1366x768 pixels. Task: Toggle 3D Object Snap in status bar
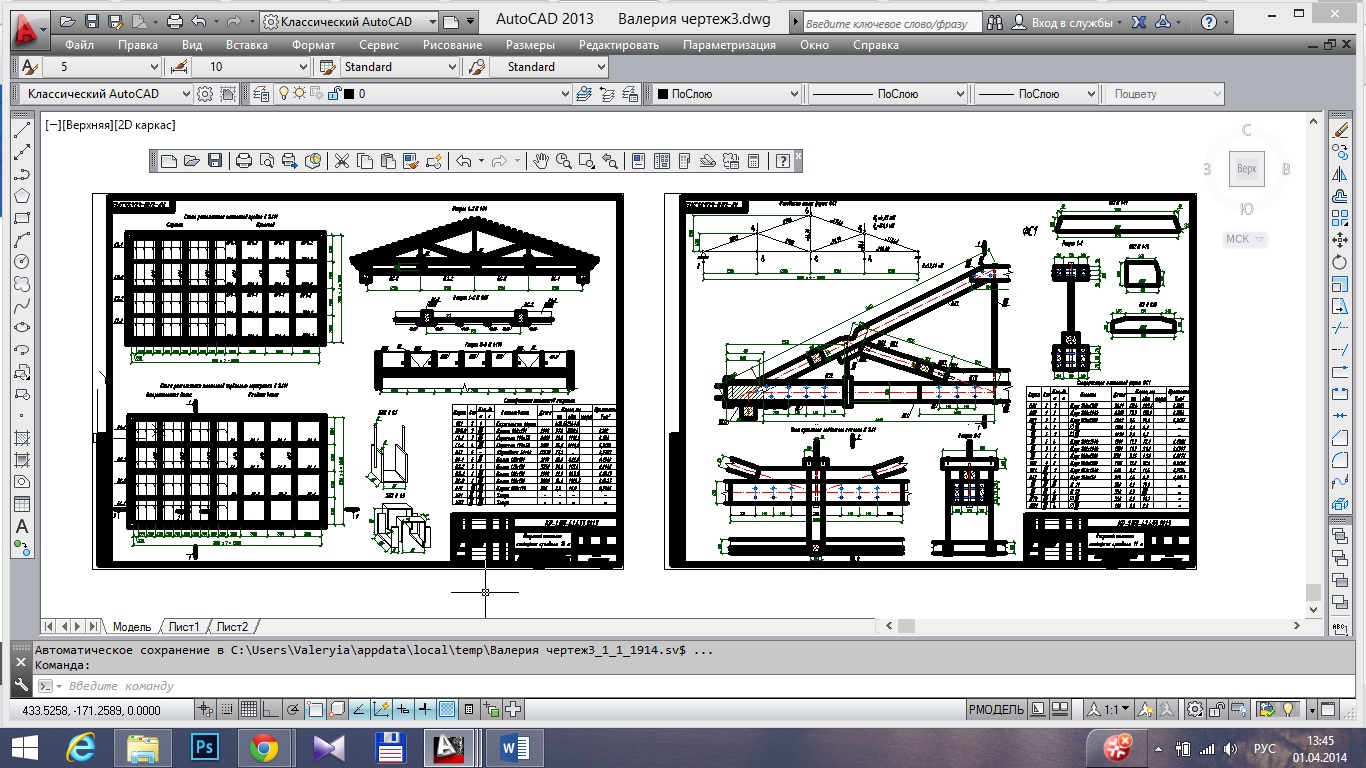[337, 709]
